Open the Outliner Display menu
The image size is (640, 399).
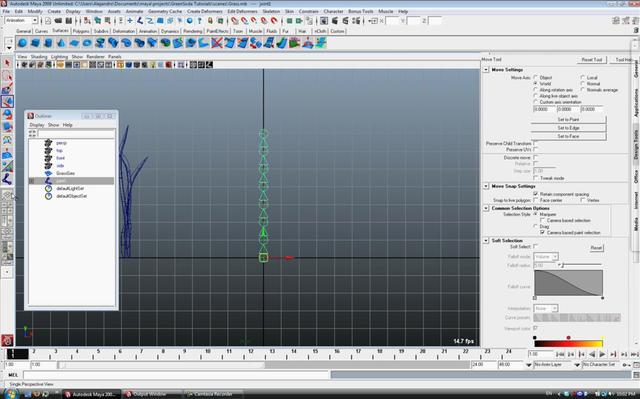point(37,125)
